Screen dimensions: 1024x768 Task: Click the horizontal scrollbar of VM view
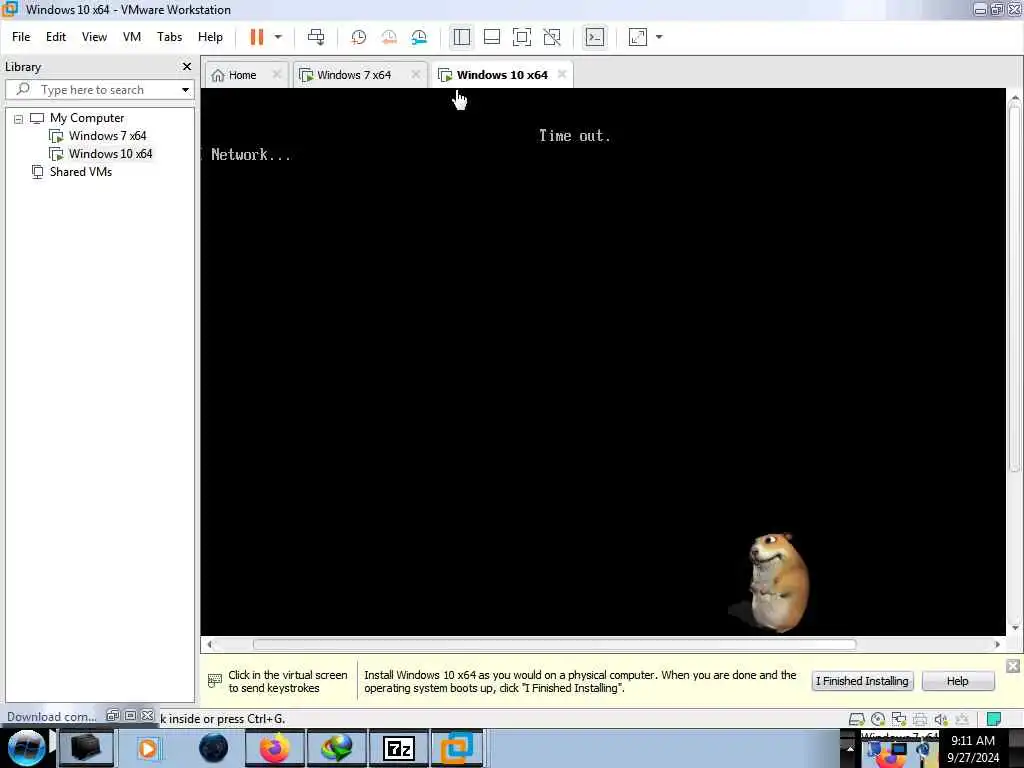click(x=554, y=645)
